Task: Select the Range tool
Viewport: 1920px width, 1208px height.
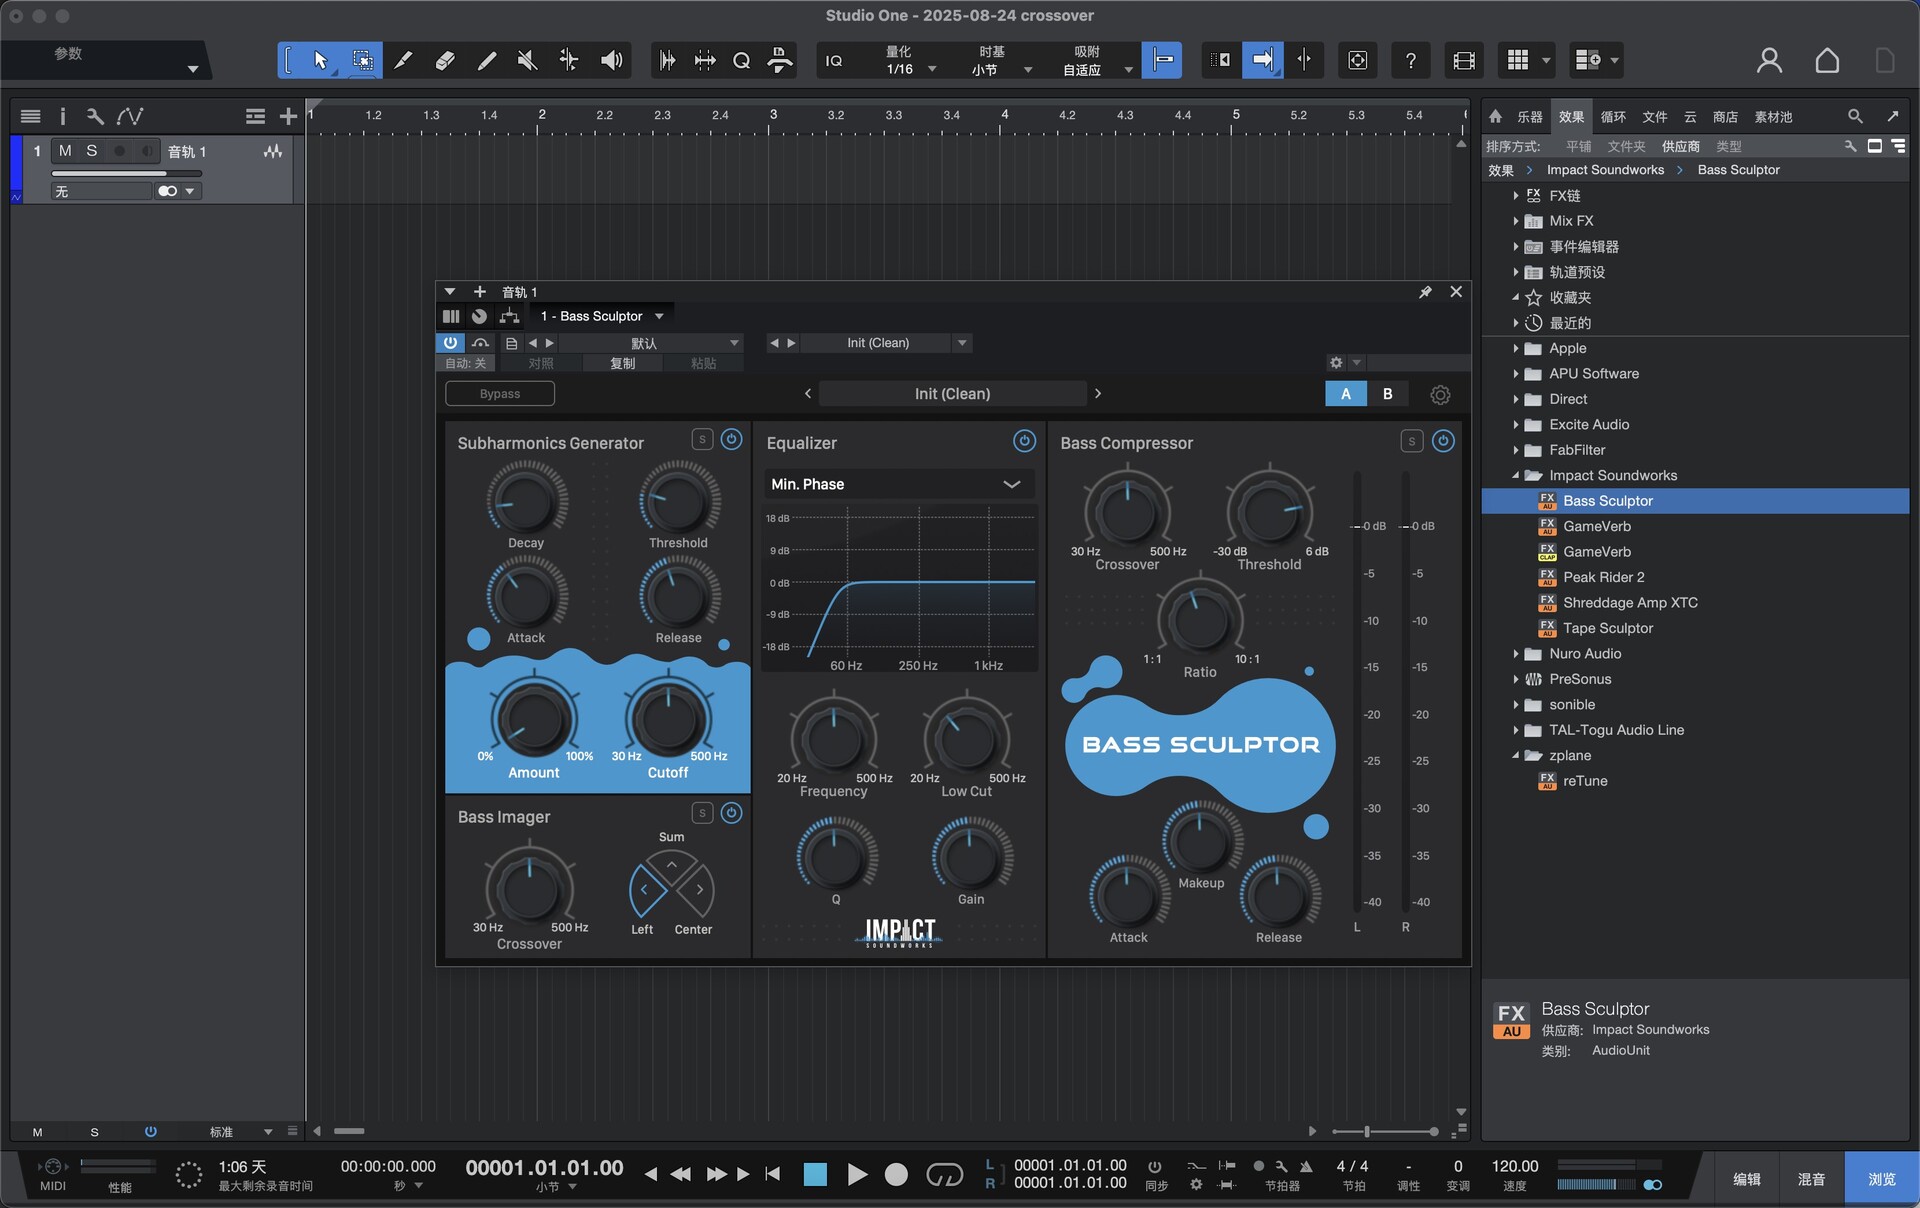Action: click(362, 61)
